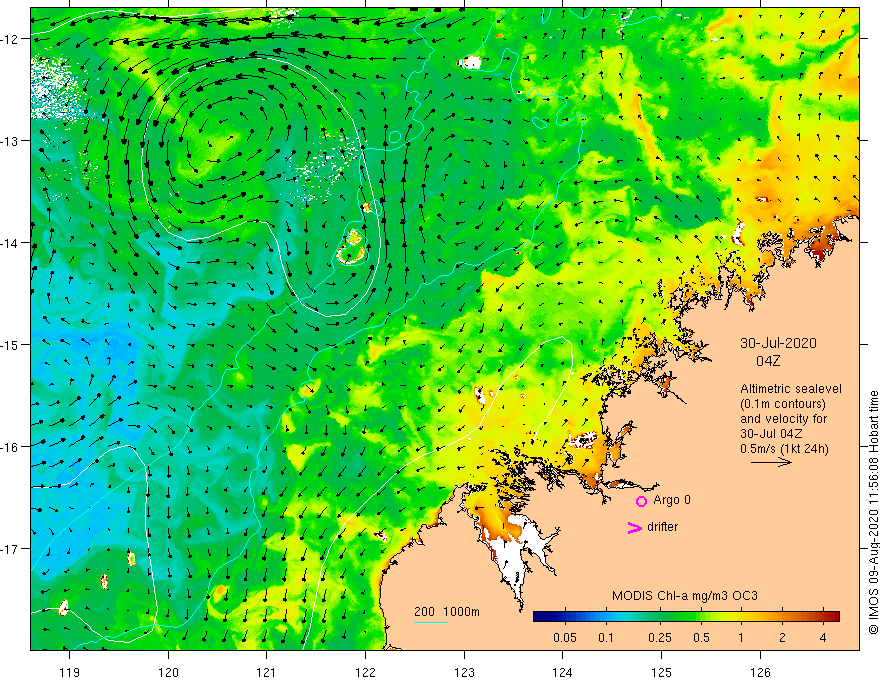This screenshot has width=880, height=680.
Task: Click the 'and velocity for' legend line
Action: point(783,419)
